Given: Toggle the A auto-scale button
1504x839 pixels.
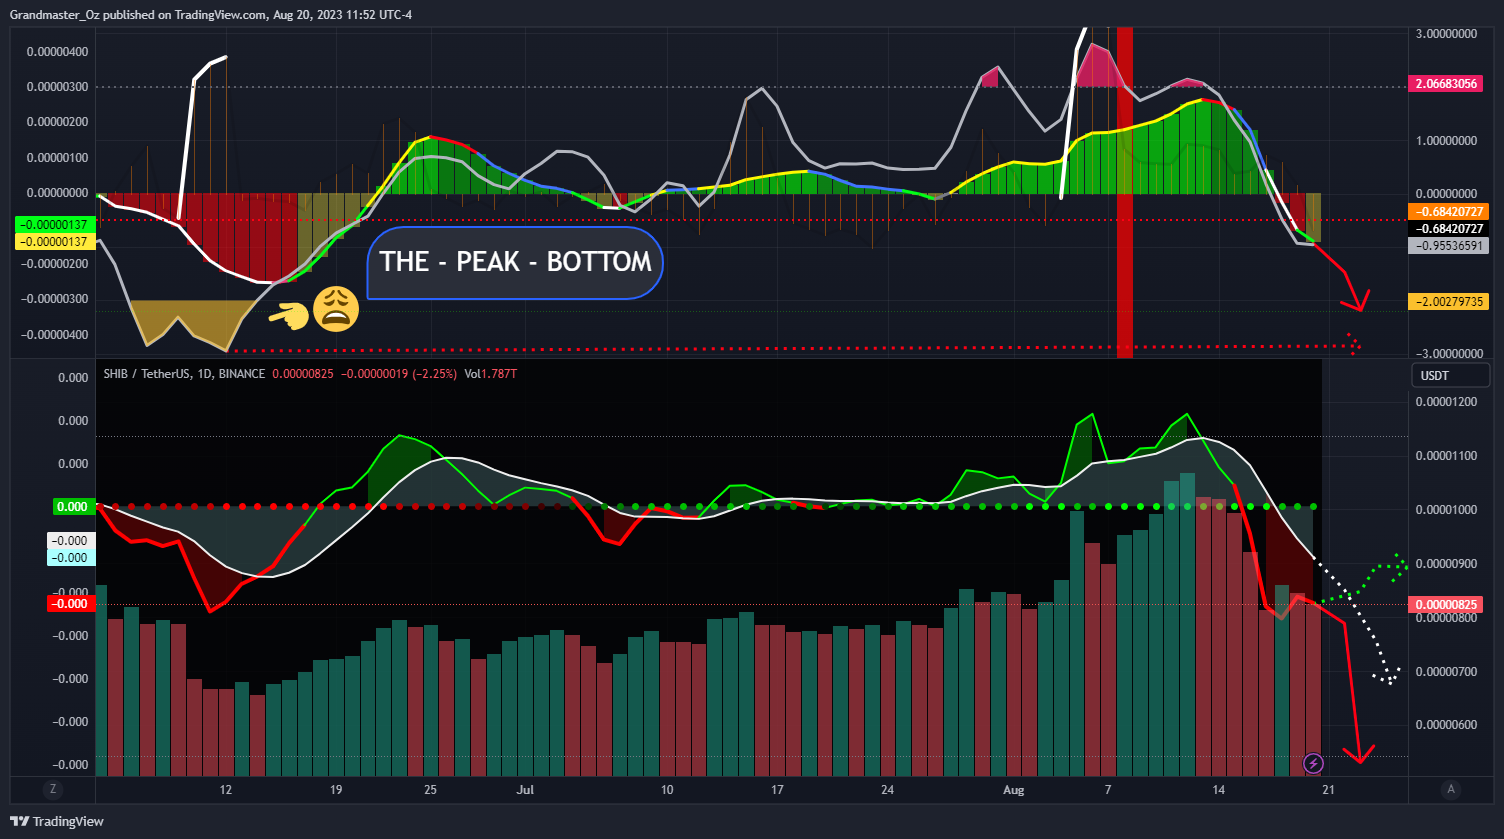Looking at the screenshot, I should click(1450, 789).
